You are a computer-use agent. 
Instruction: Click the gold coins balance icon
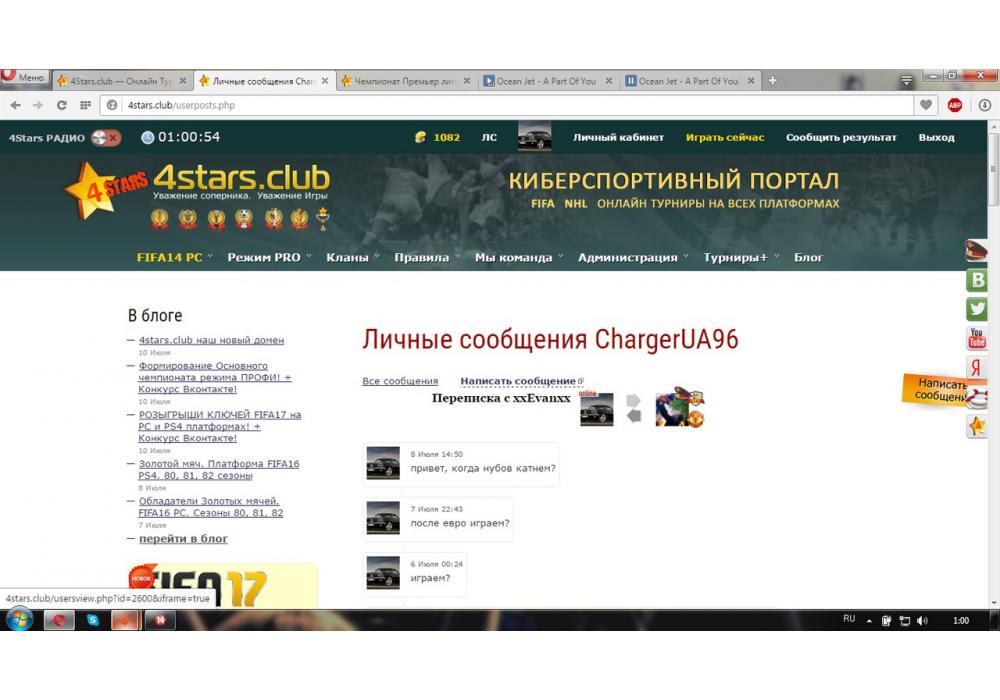point(421,137)
